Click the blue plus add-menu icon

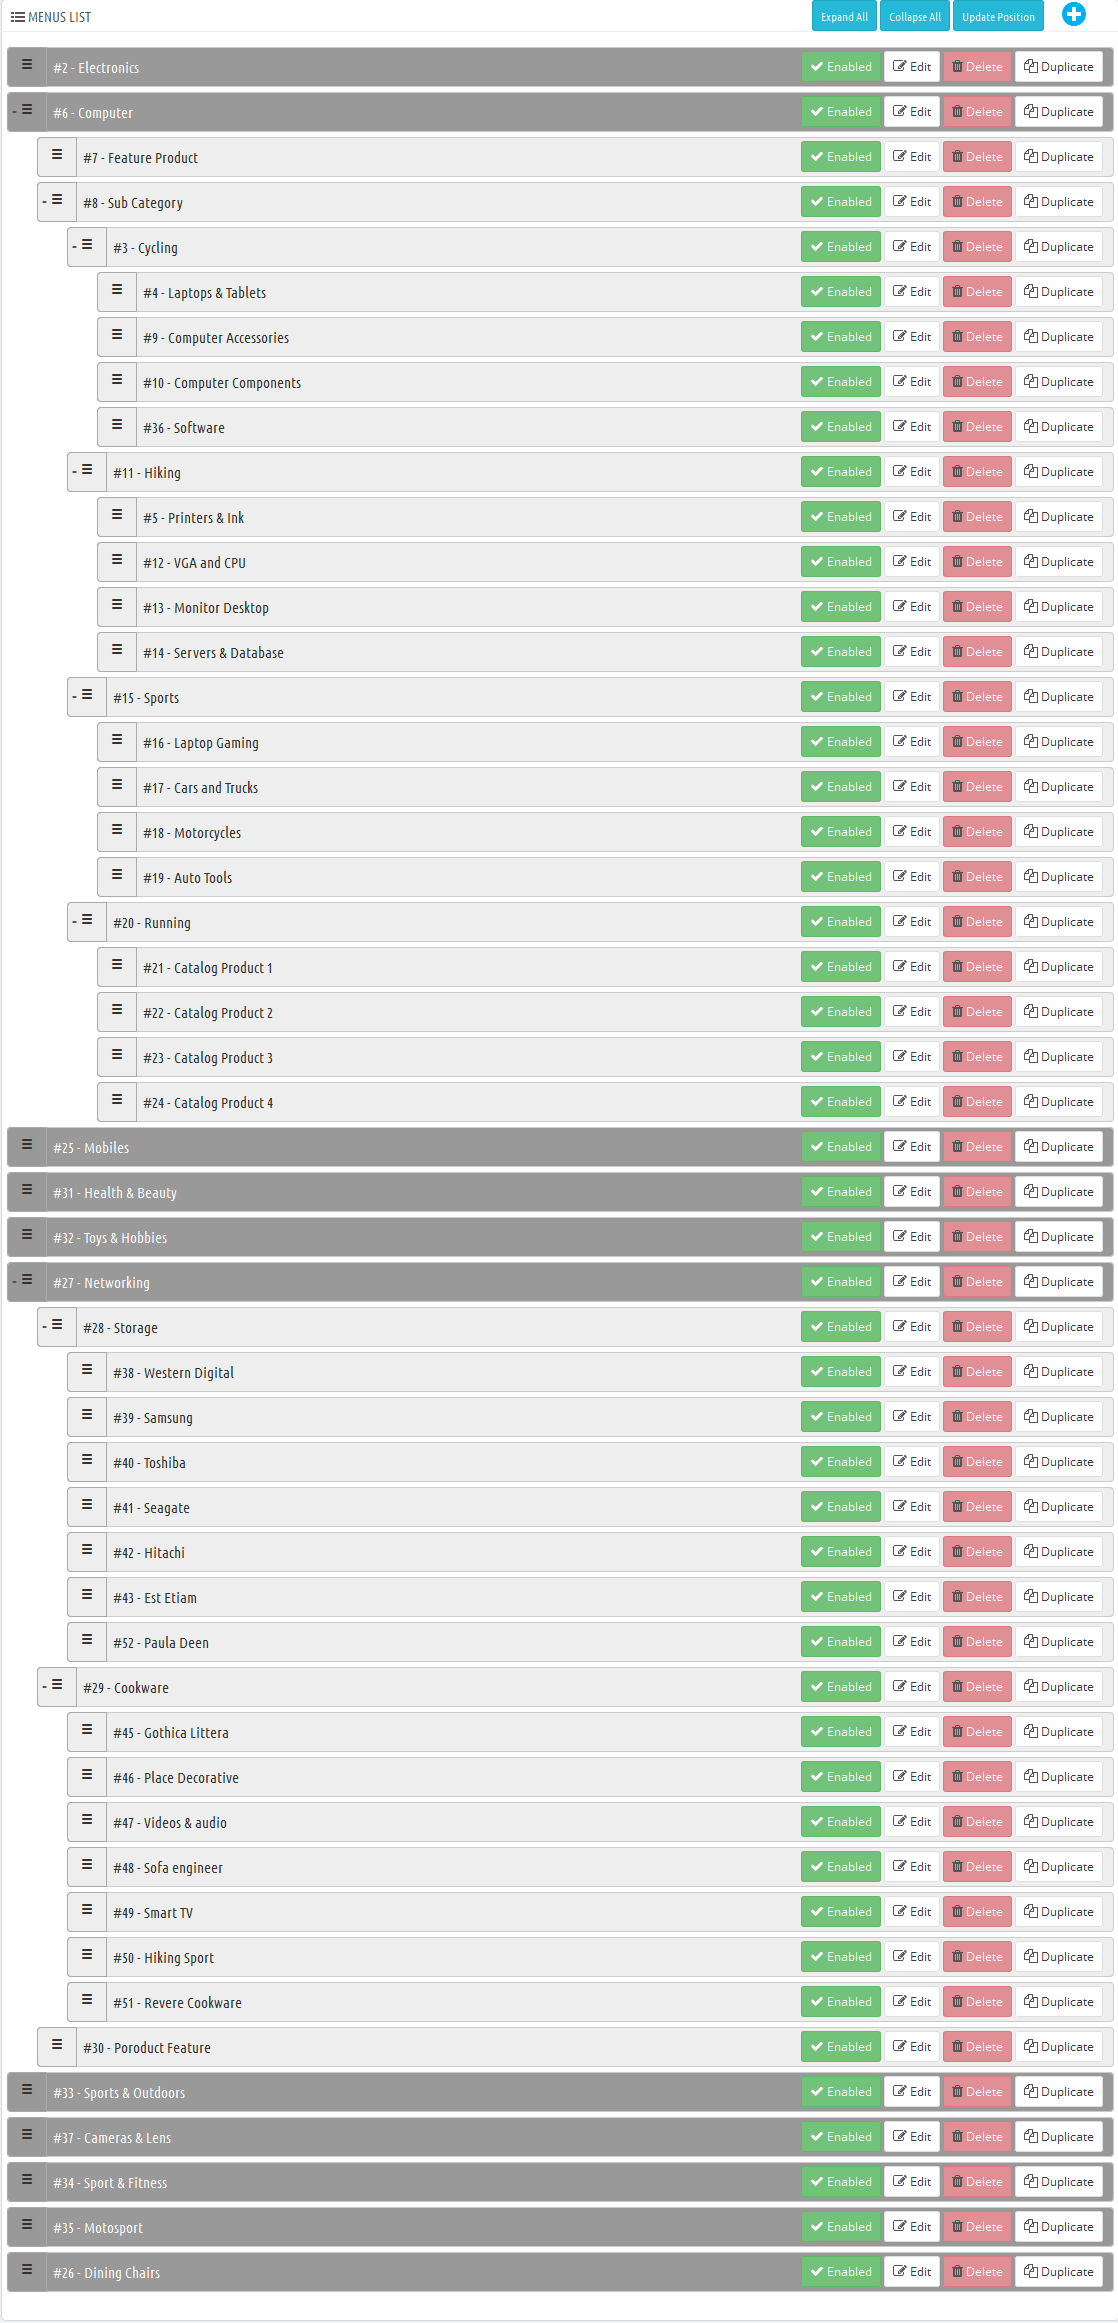point(1073,15)
